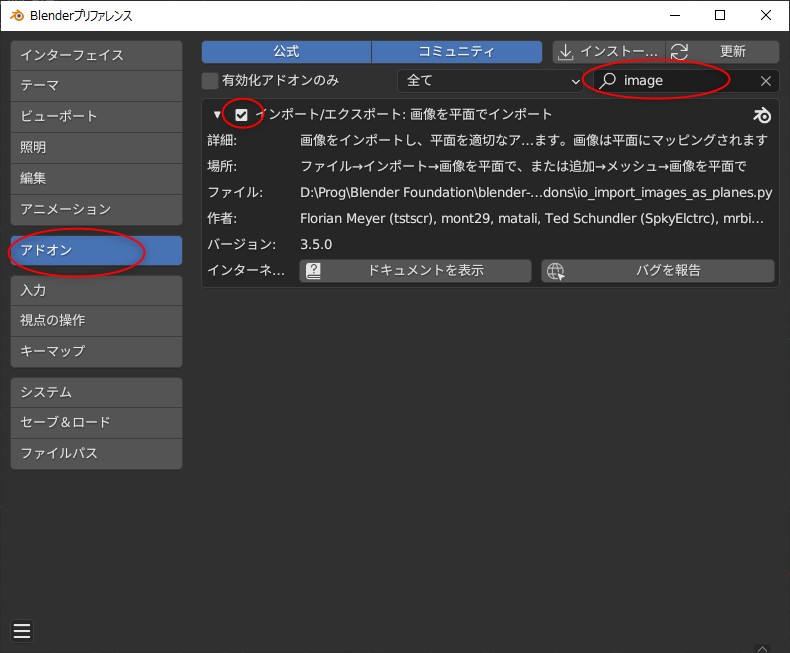Open addon docs with ドキュメントを表示
790x653 pixels.
tap(415, 271)
